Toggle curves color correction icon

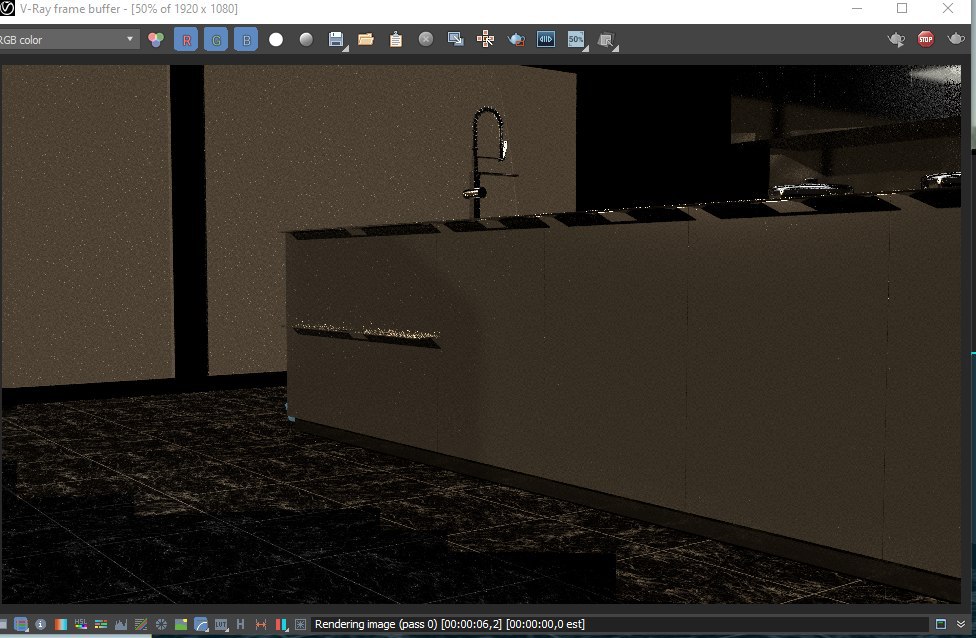click(141, 624)
